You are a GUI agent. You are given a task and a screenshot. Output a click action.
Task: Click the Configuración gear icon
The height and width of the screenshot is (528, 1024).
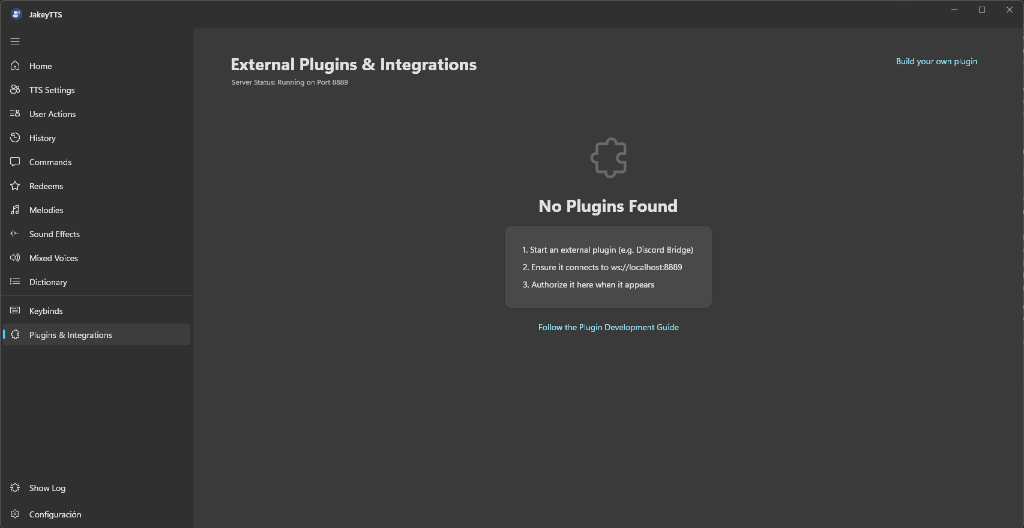(15, 514)
